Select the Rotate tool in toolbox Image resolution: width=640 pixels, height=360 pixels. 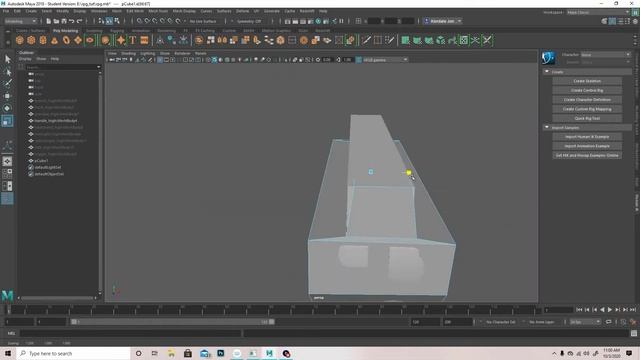[7, 108]
